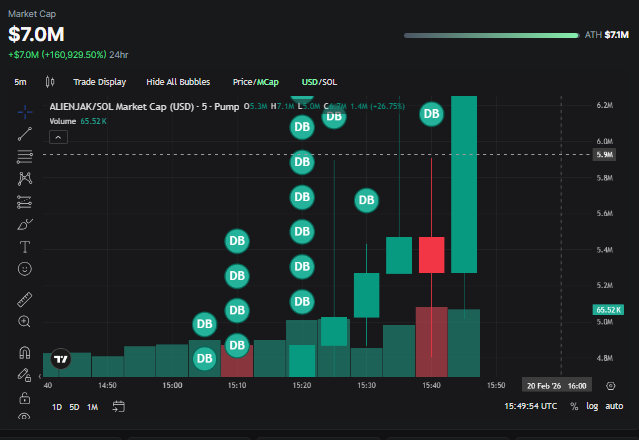Toggle the auto scale
Viewport: 639px width, 440px height.
tap(614, 406)
